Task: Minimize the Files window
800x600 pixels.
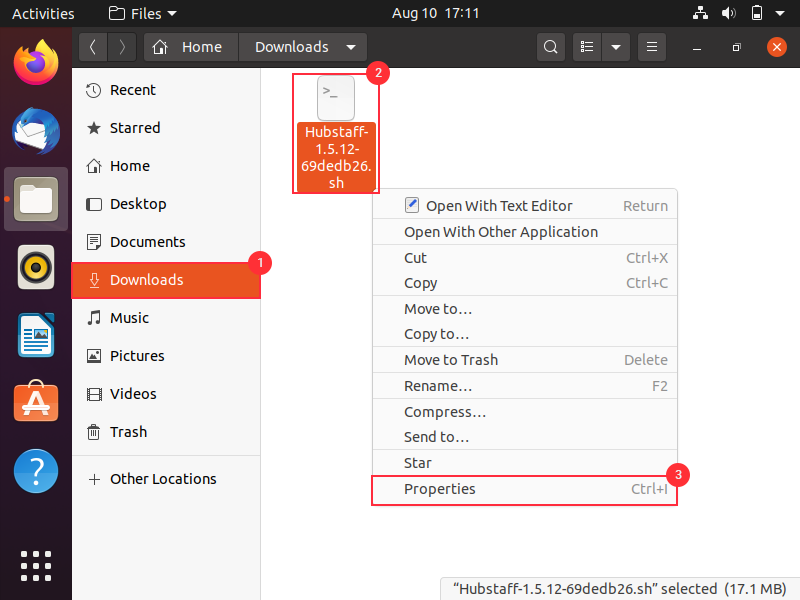Action: pos(697,48)
